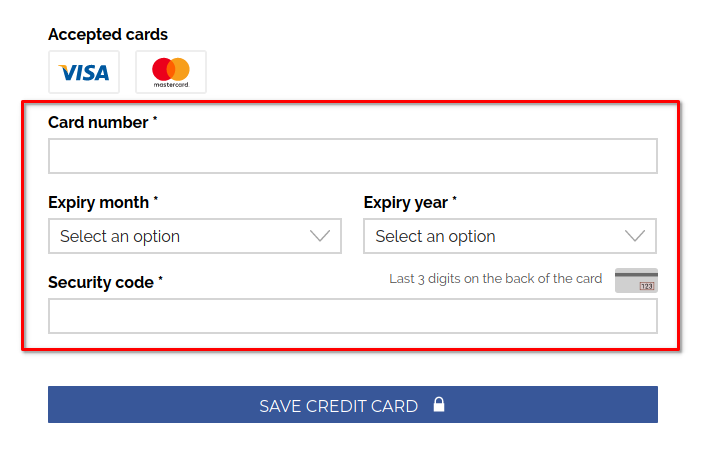Click the 'Last 3 digits' hint text
Viewport: 702px width, 455px height.
495,279
